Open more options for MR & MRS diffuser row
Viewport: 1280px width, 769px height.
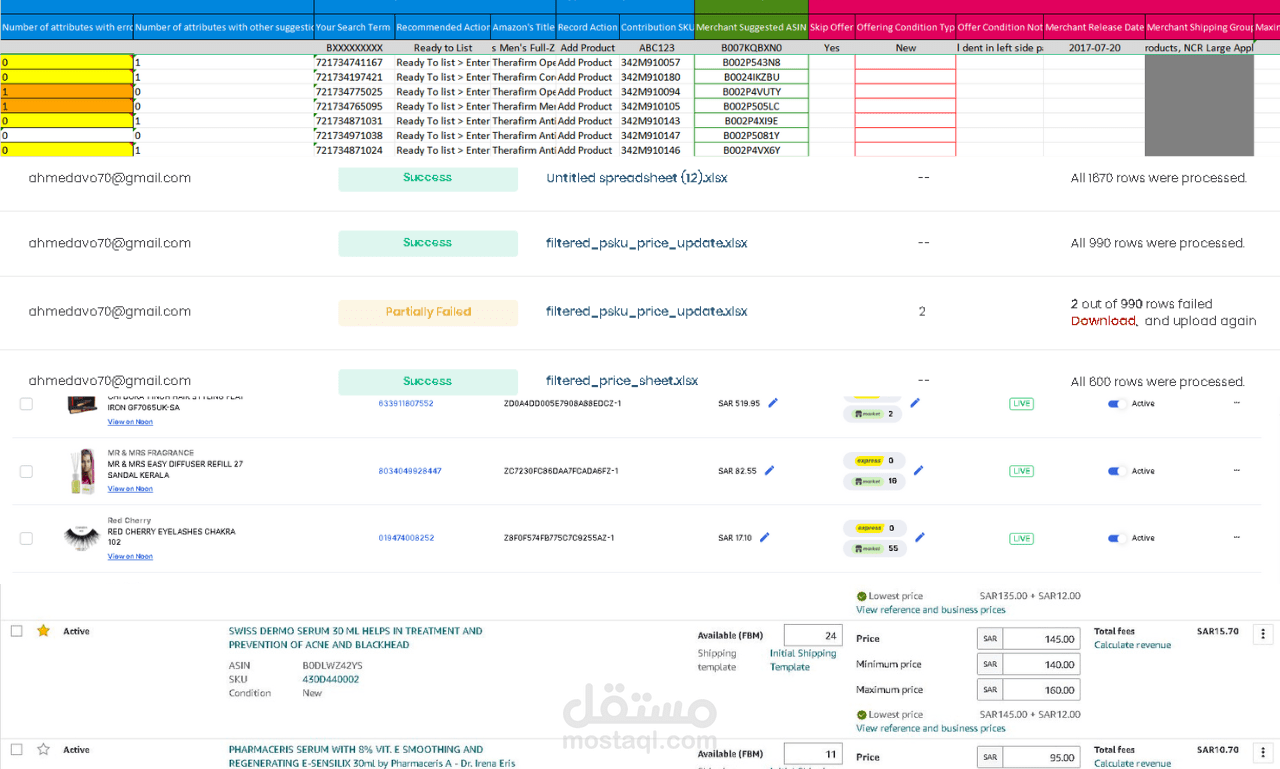pyautogui.click(x=1237, y=471)
